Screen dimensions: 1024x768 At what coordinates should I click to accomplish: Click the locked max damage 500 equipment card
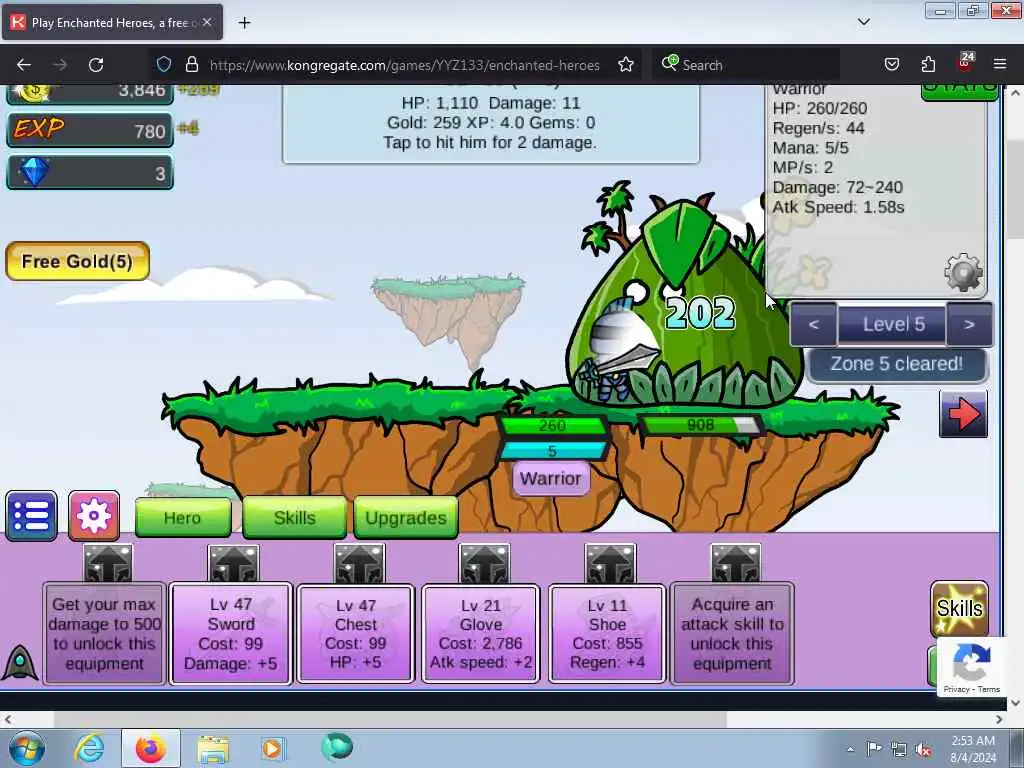coord(104,633)
